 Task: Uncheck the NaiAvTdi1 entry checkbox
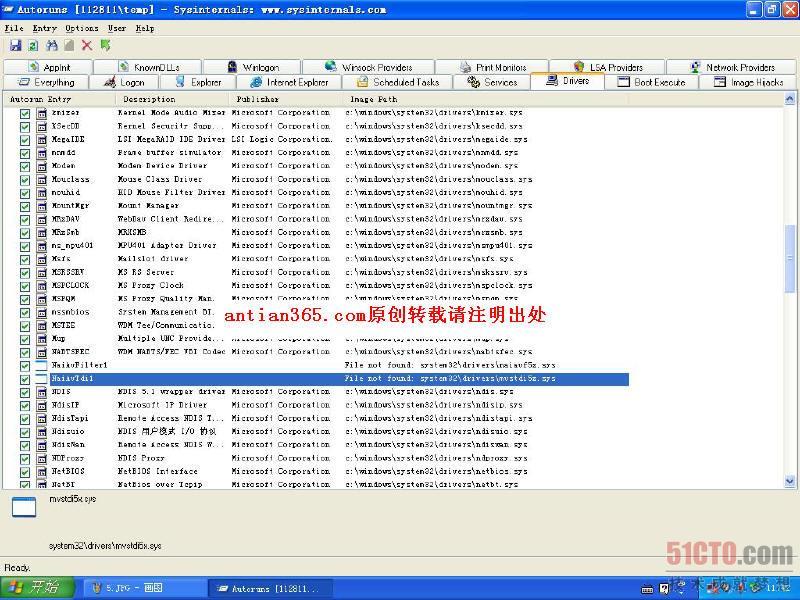pyautogui.click(x=24, y=379)
